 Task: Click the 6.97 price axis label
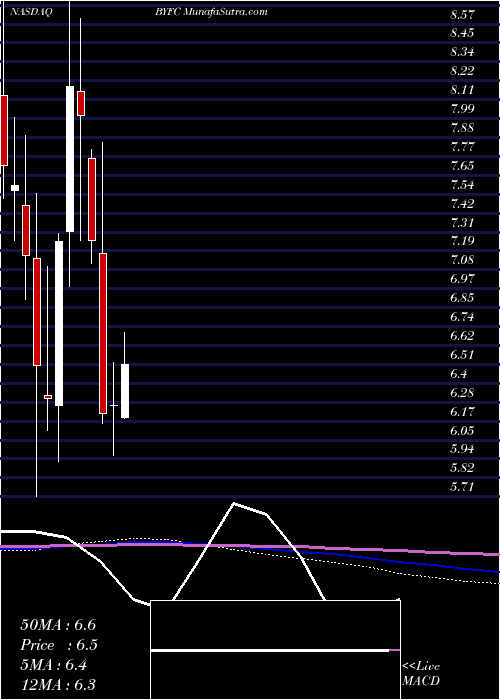[462, 279]
